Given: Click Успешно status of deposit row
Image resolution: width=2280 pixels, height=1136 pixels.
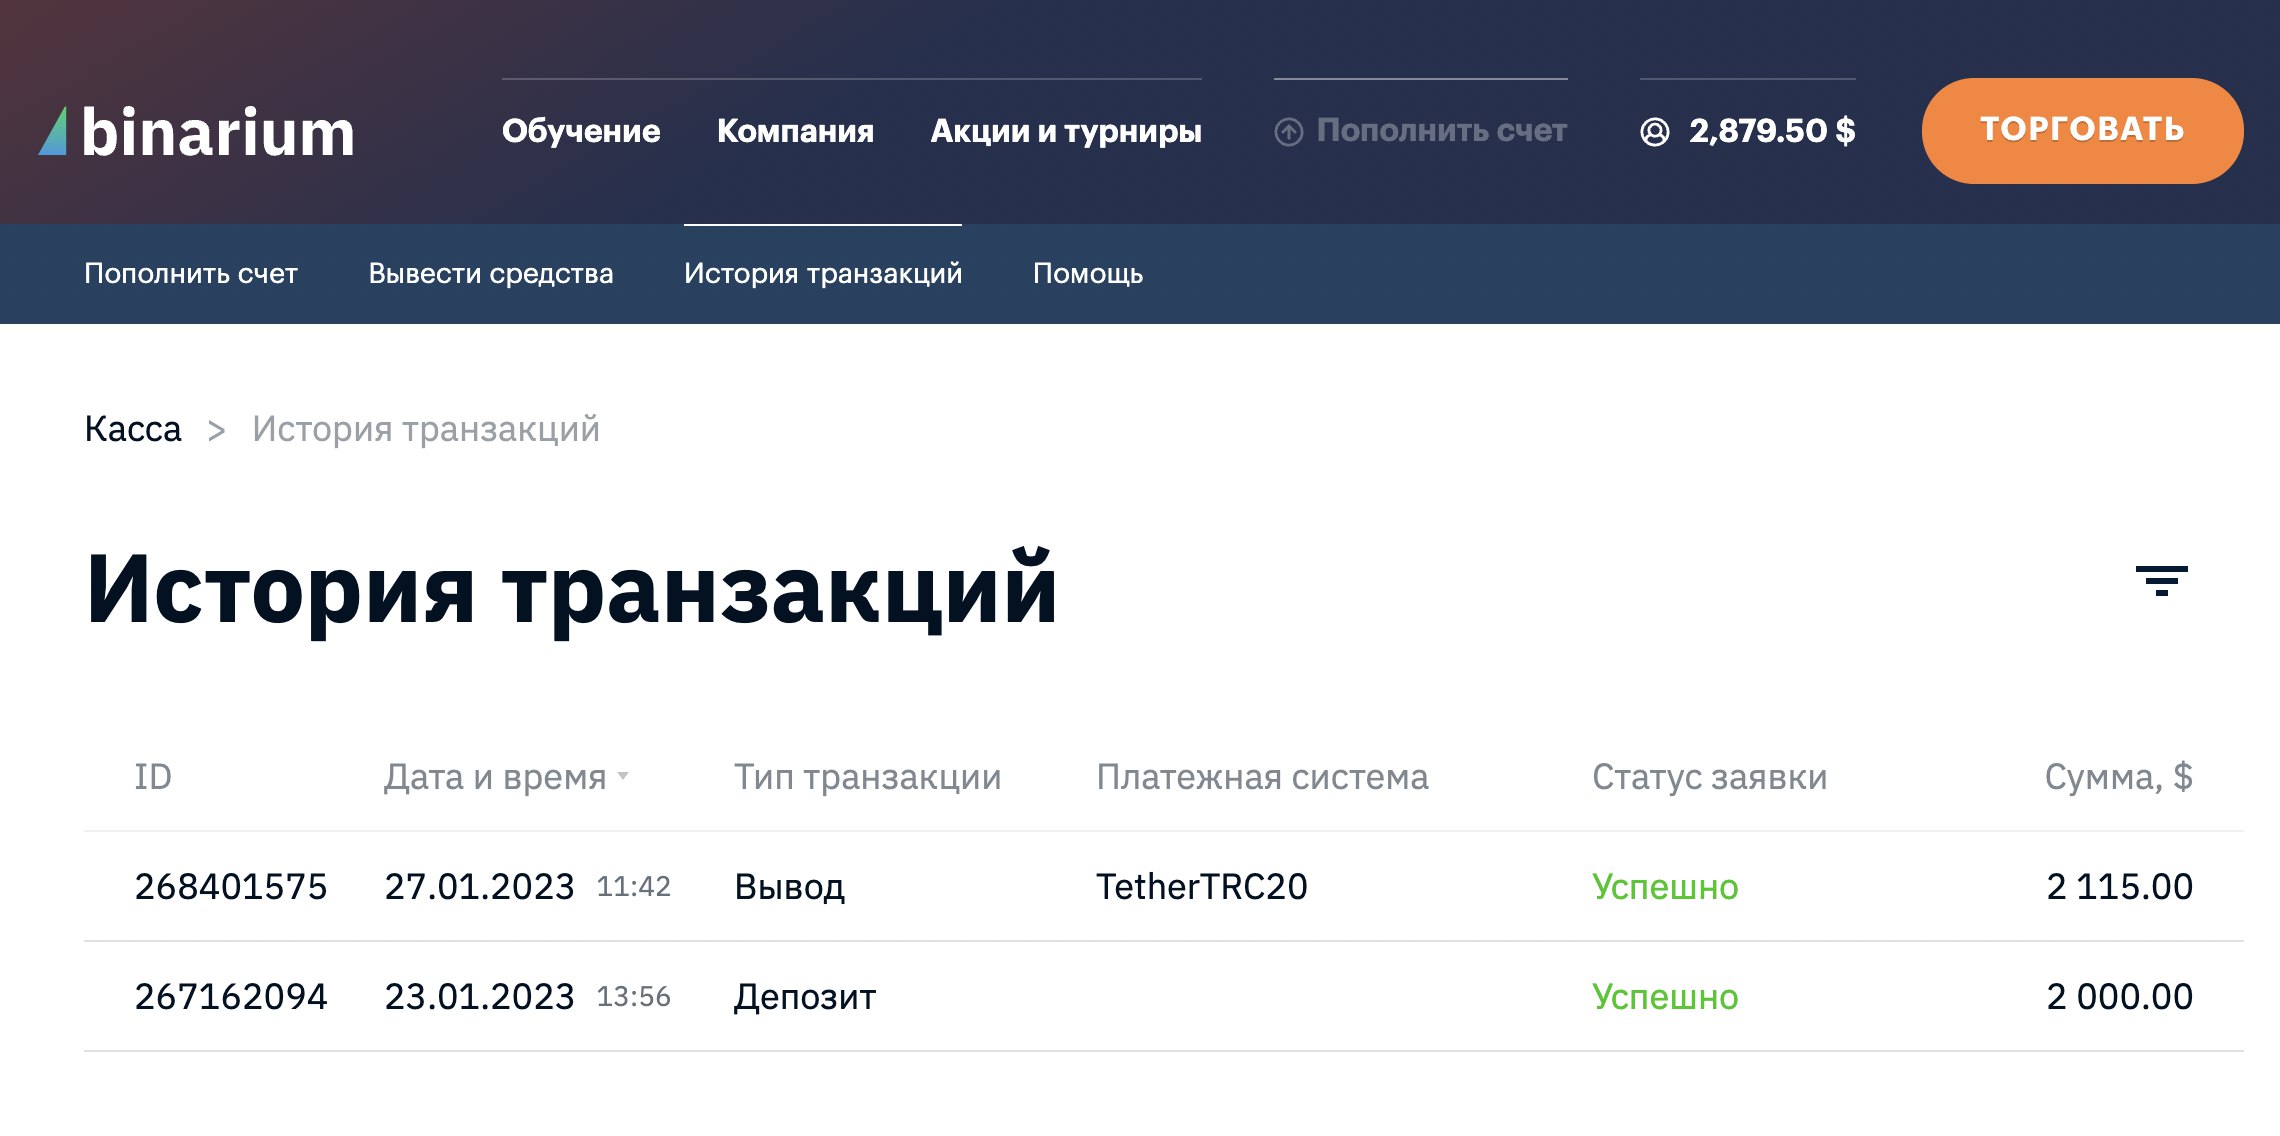Looking at the screenshot, I should click(x=1665, y=997).
